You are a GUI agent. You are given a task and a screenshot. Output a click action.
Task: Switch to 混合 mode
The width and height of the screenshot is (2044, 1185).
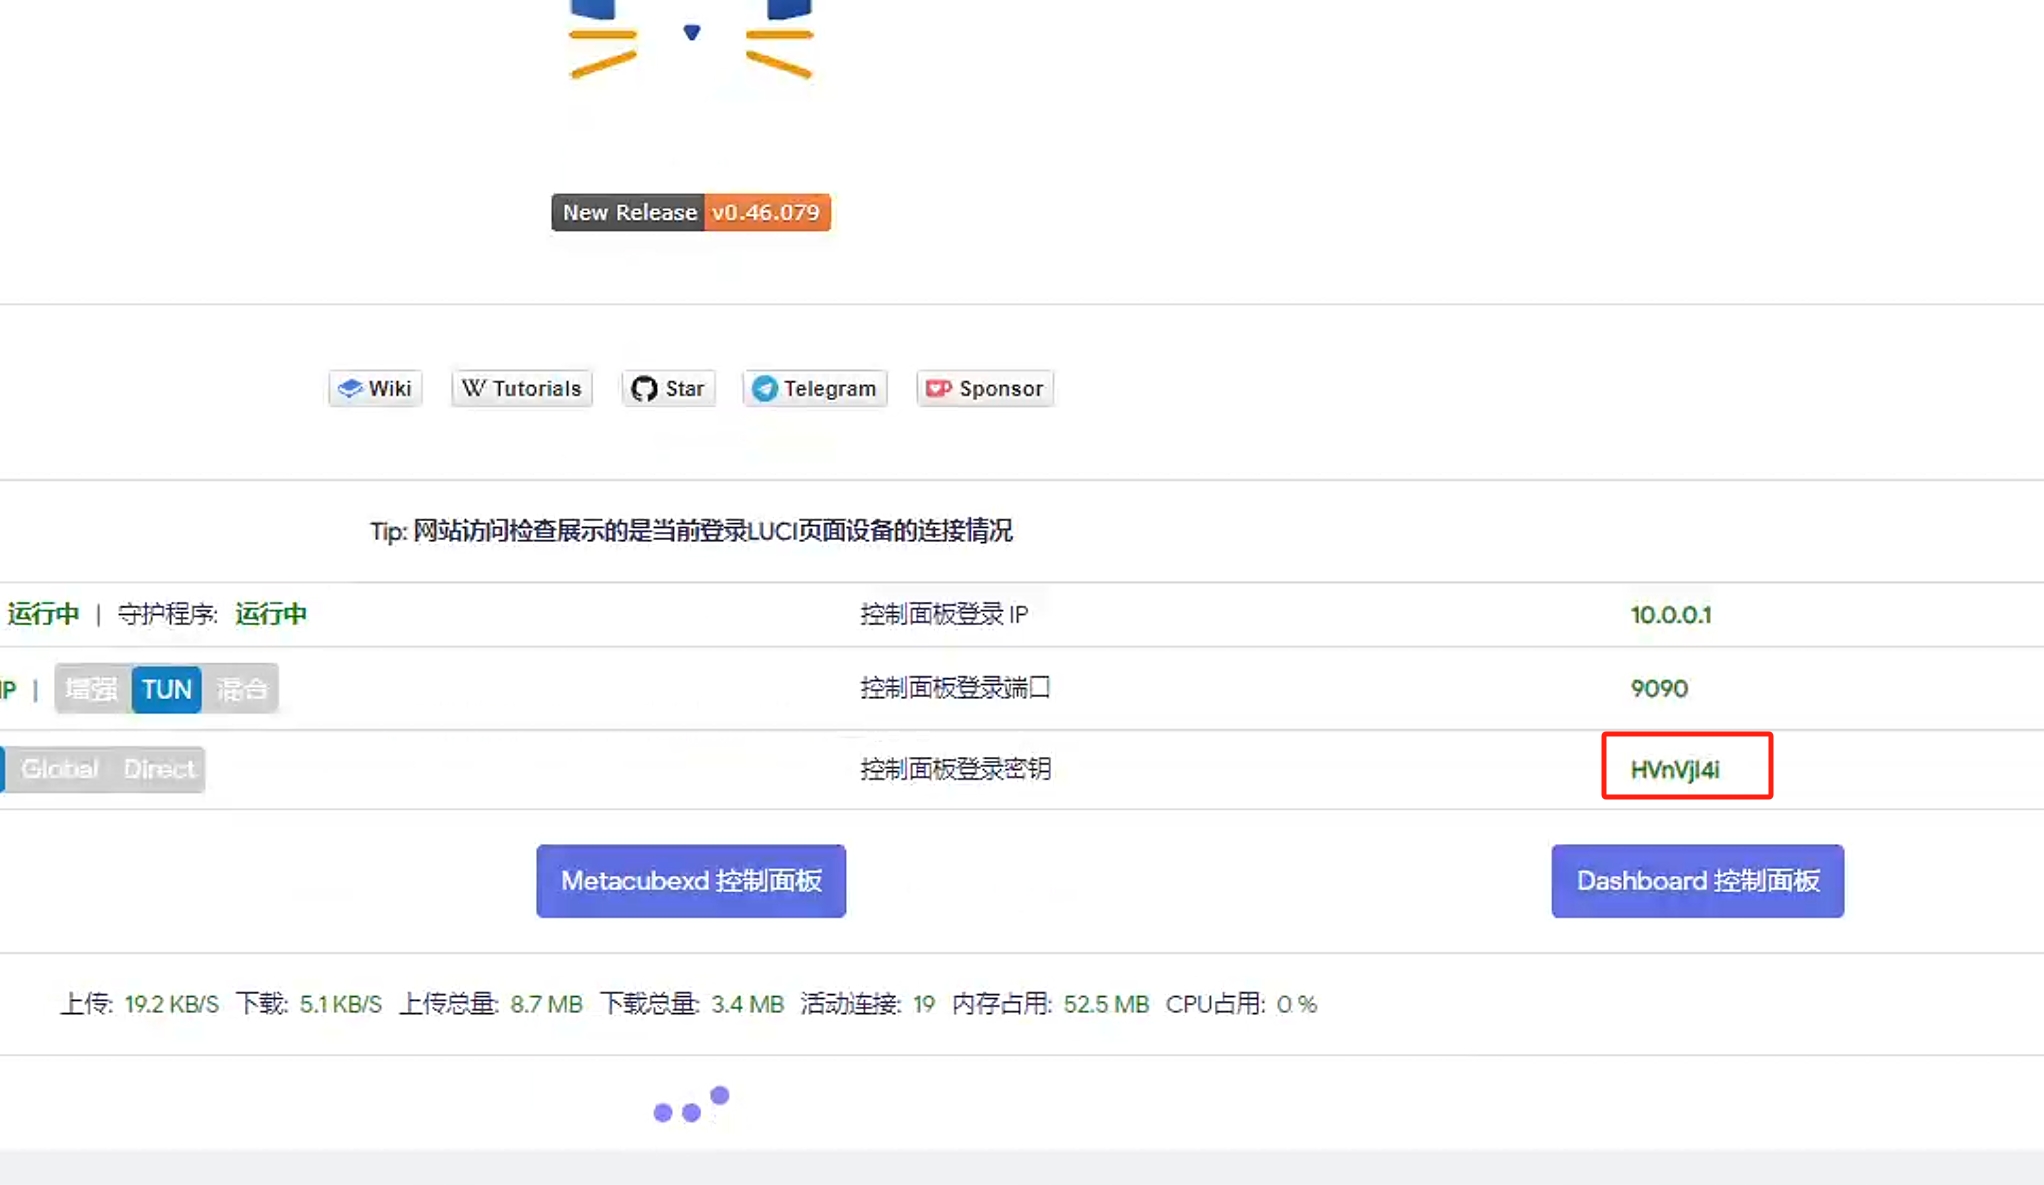(241, 688)
